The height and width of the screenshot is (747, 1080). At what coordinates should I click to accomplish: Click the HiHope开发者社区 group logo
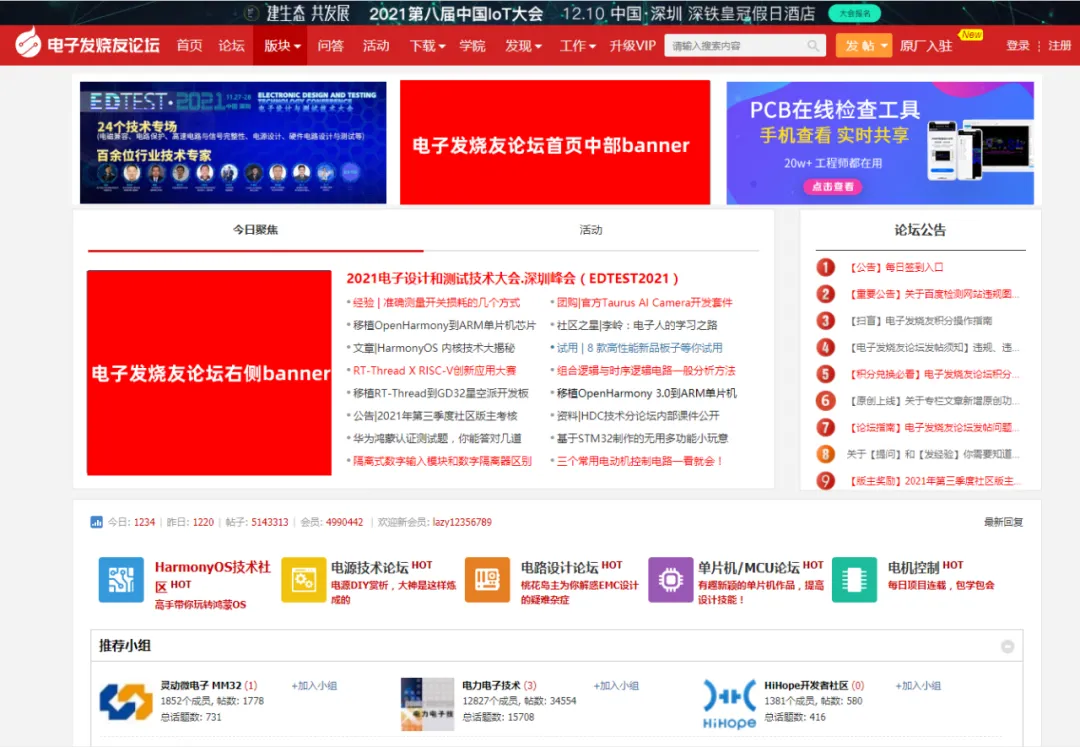click(729, 703)
